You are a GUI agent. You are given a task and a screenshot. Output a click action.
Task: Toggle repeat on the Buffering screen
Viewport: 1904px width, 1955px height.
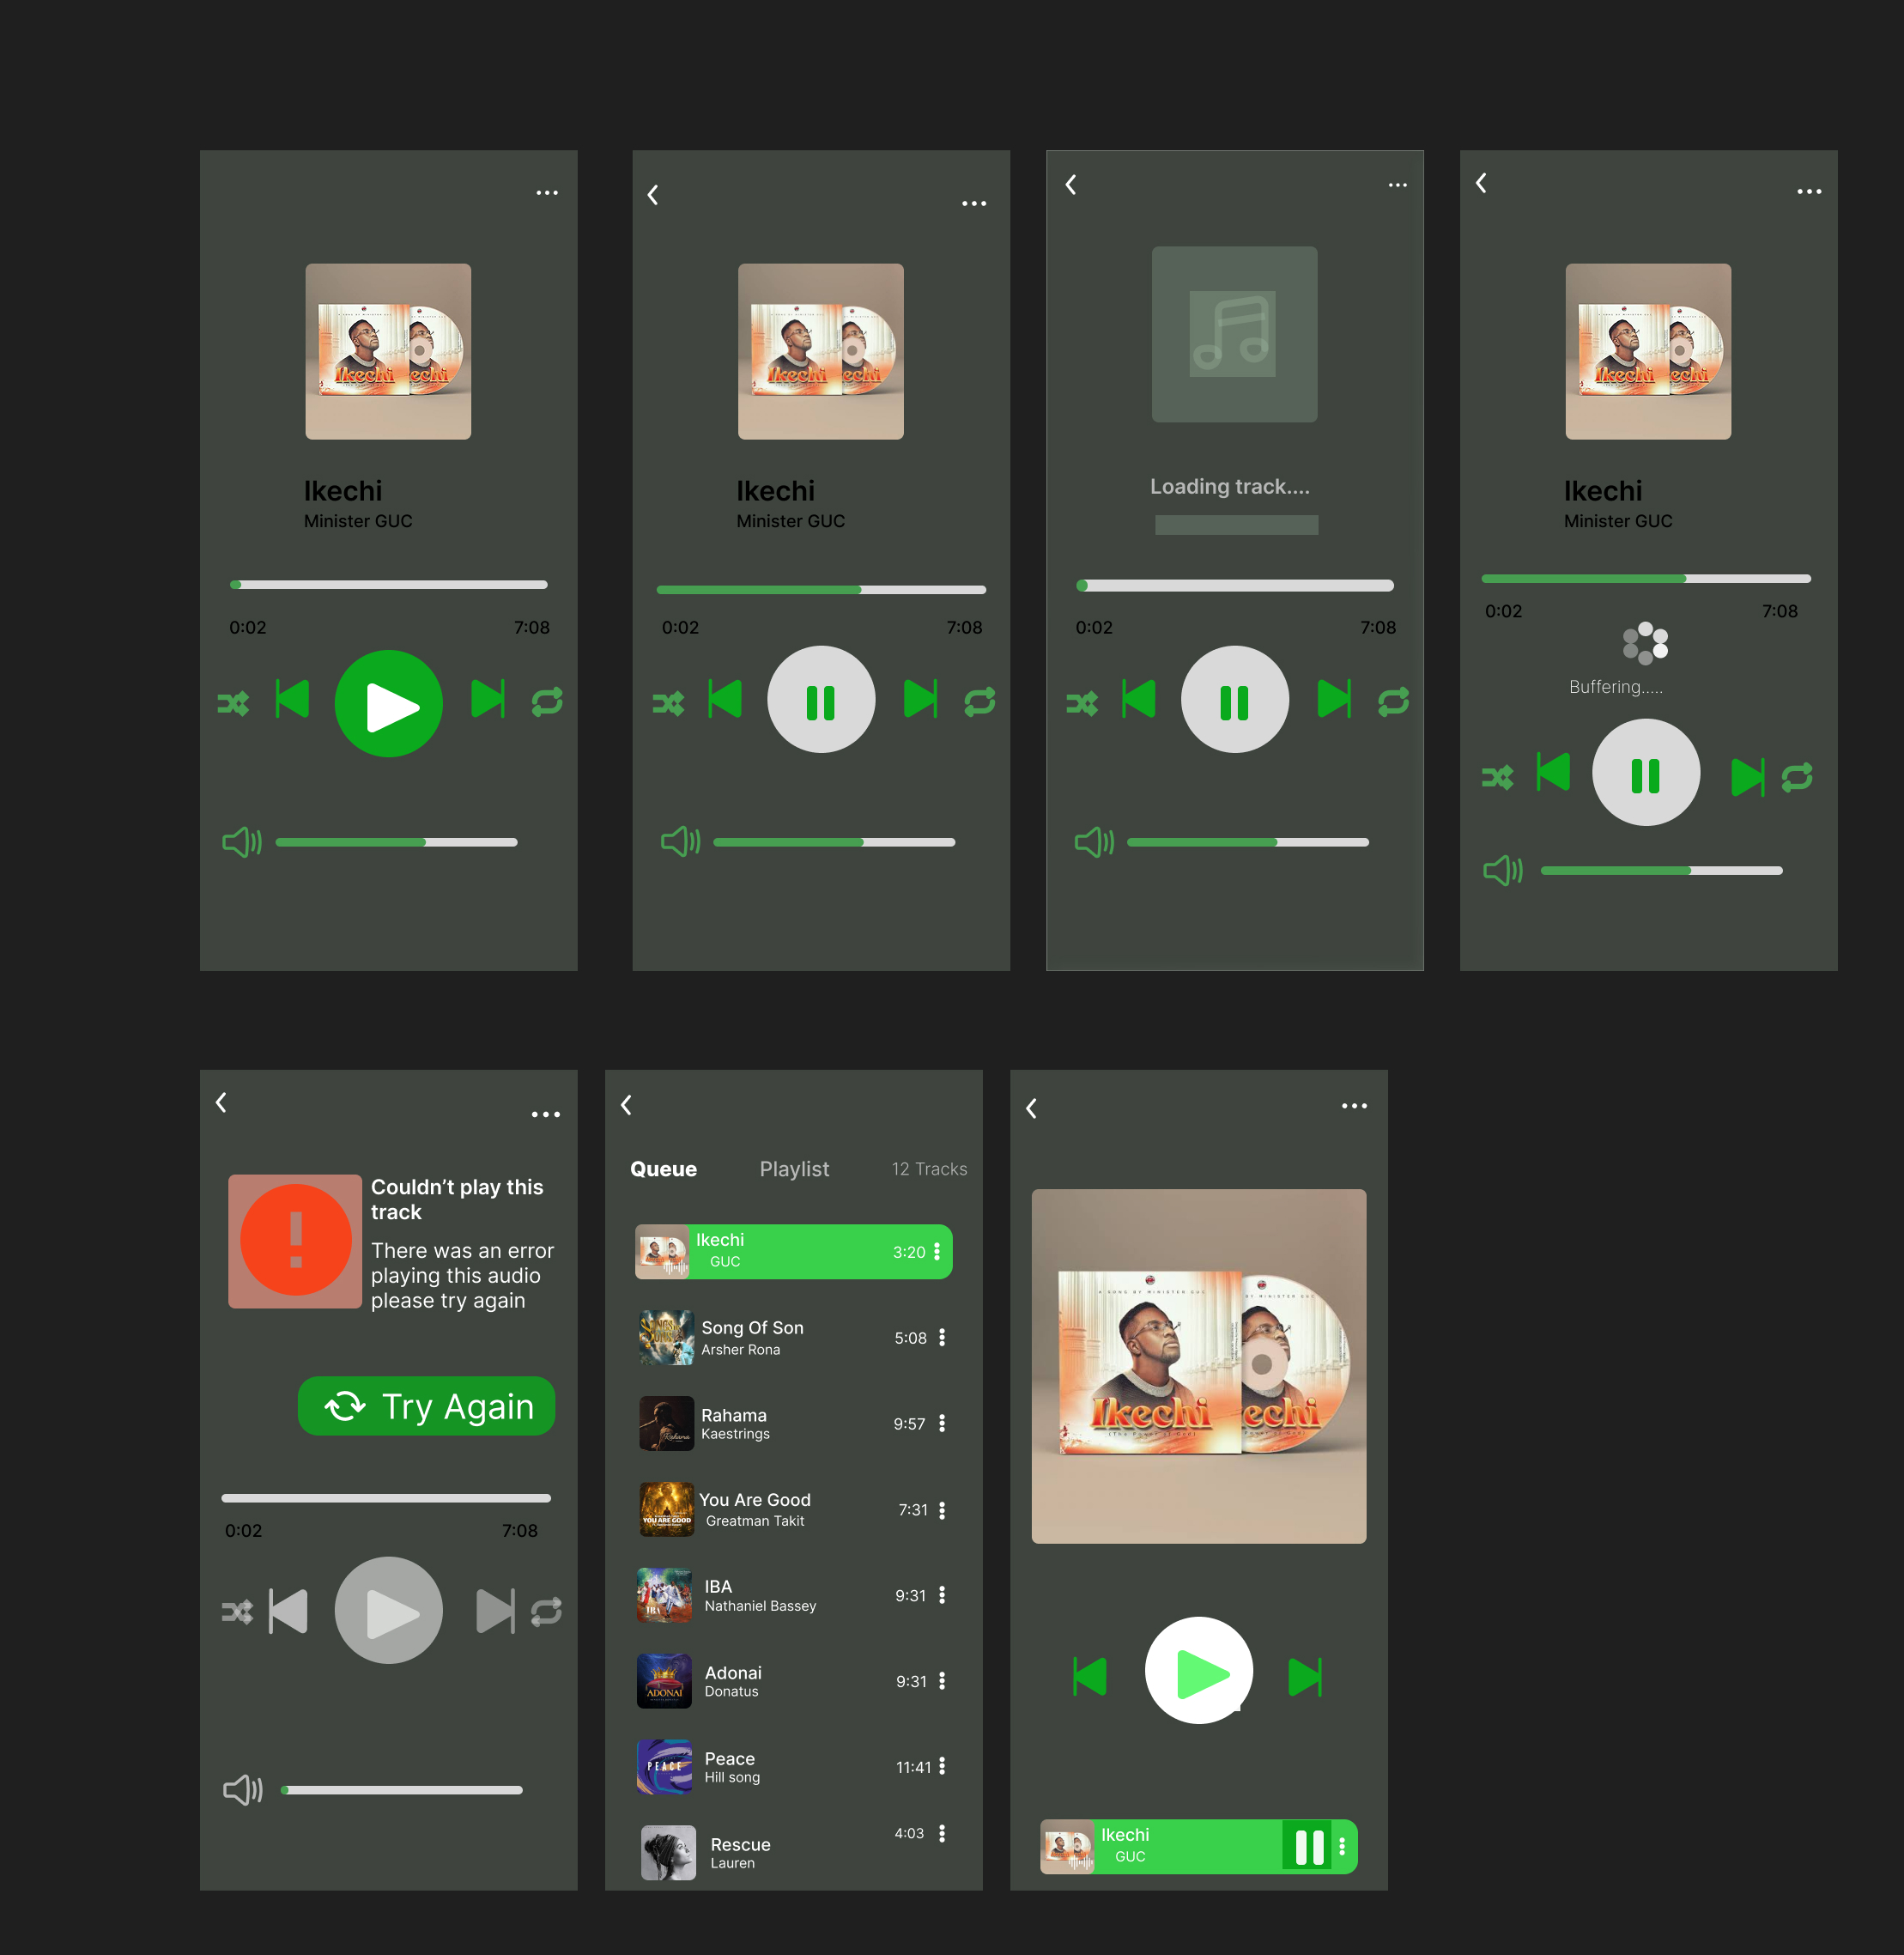click(1797, 777)
